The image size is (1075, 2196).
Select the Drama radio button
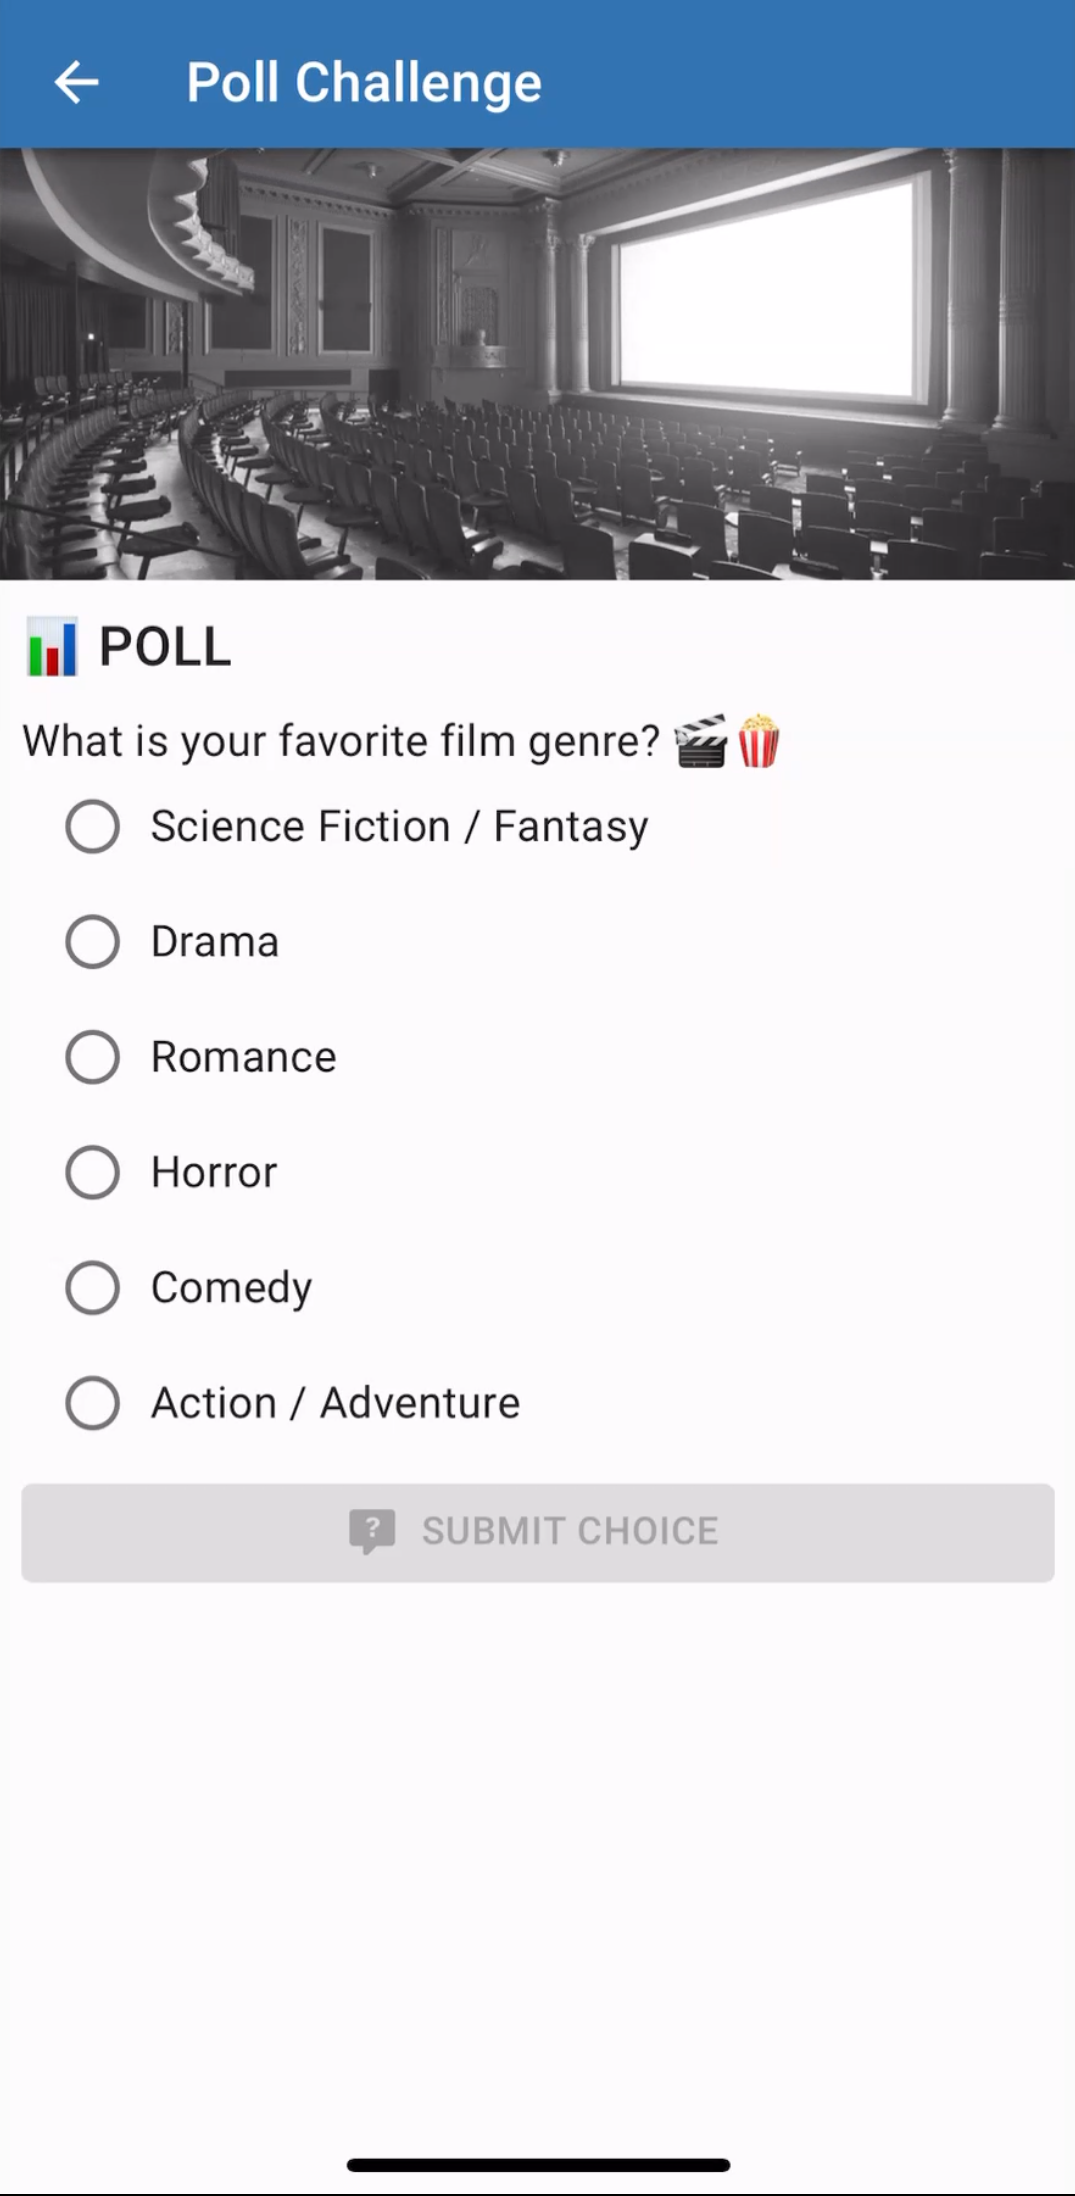click(x=93, y=942)
